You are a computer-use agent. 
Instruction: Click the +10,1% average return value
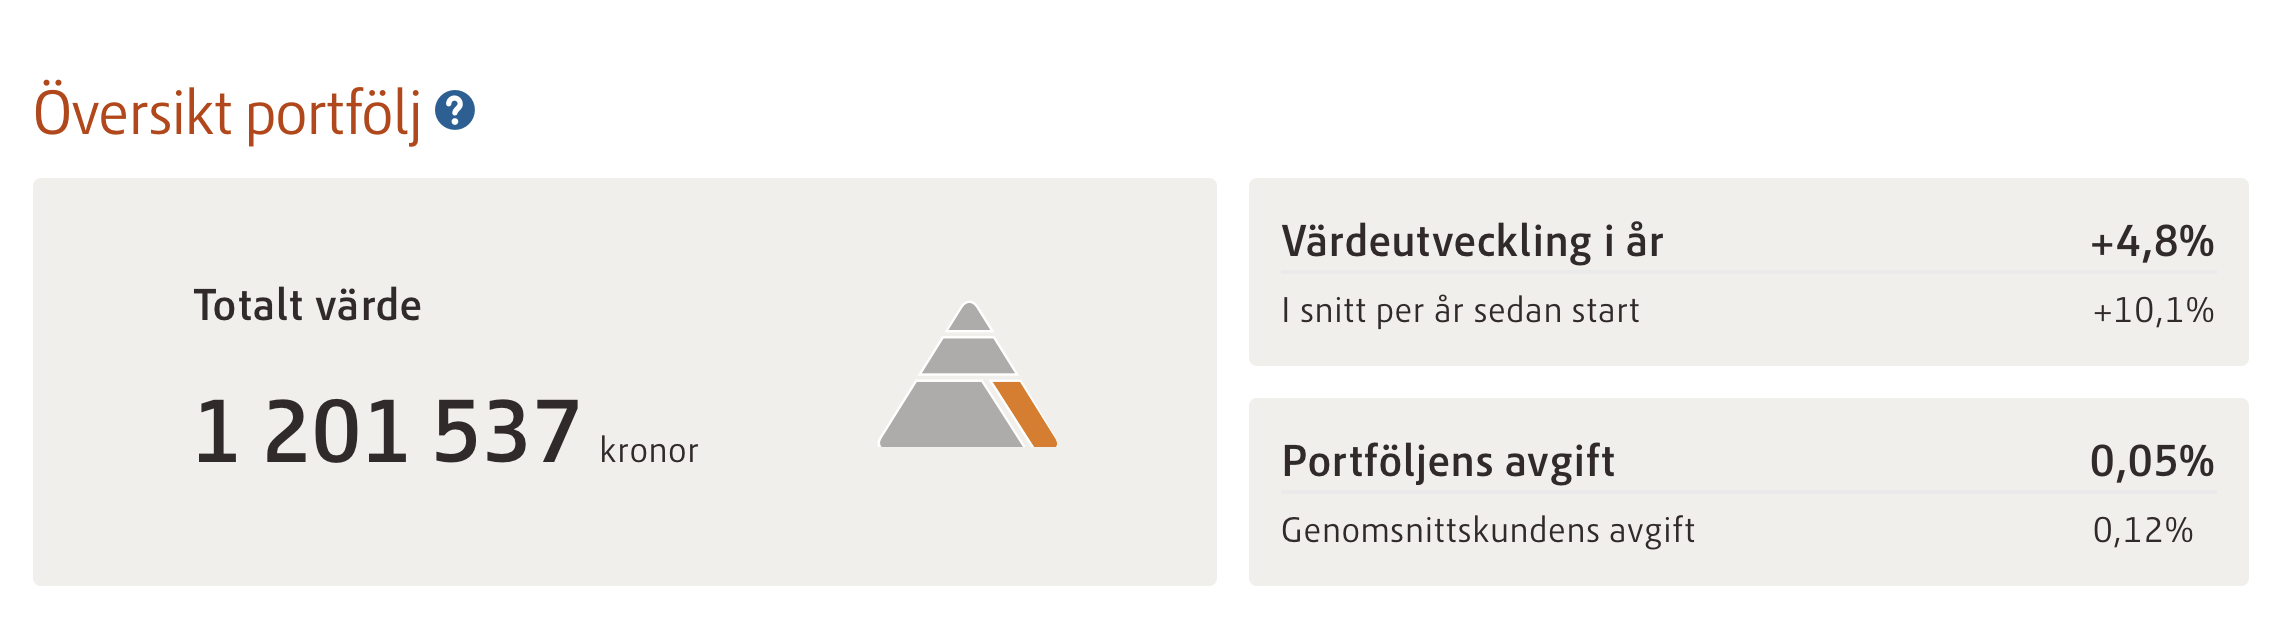click(x=2153, y=311)
